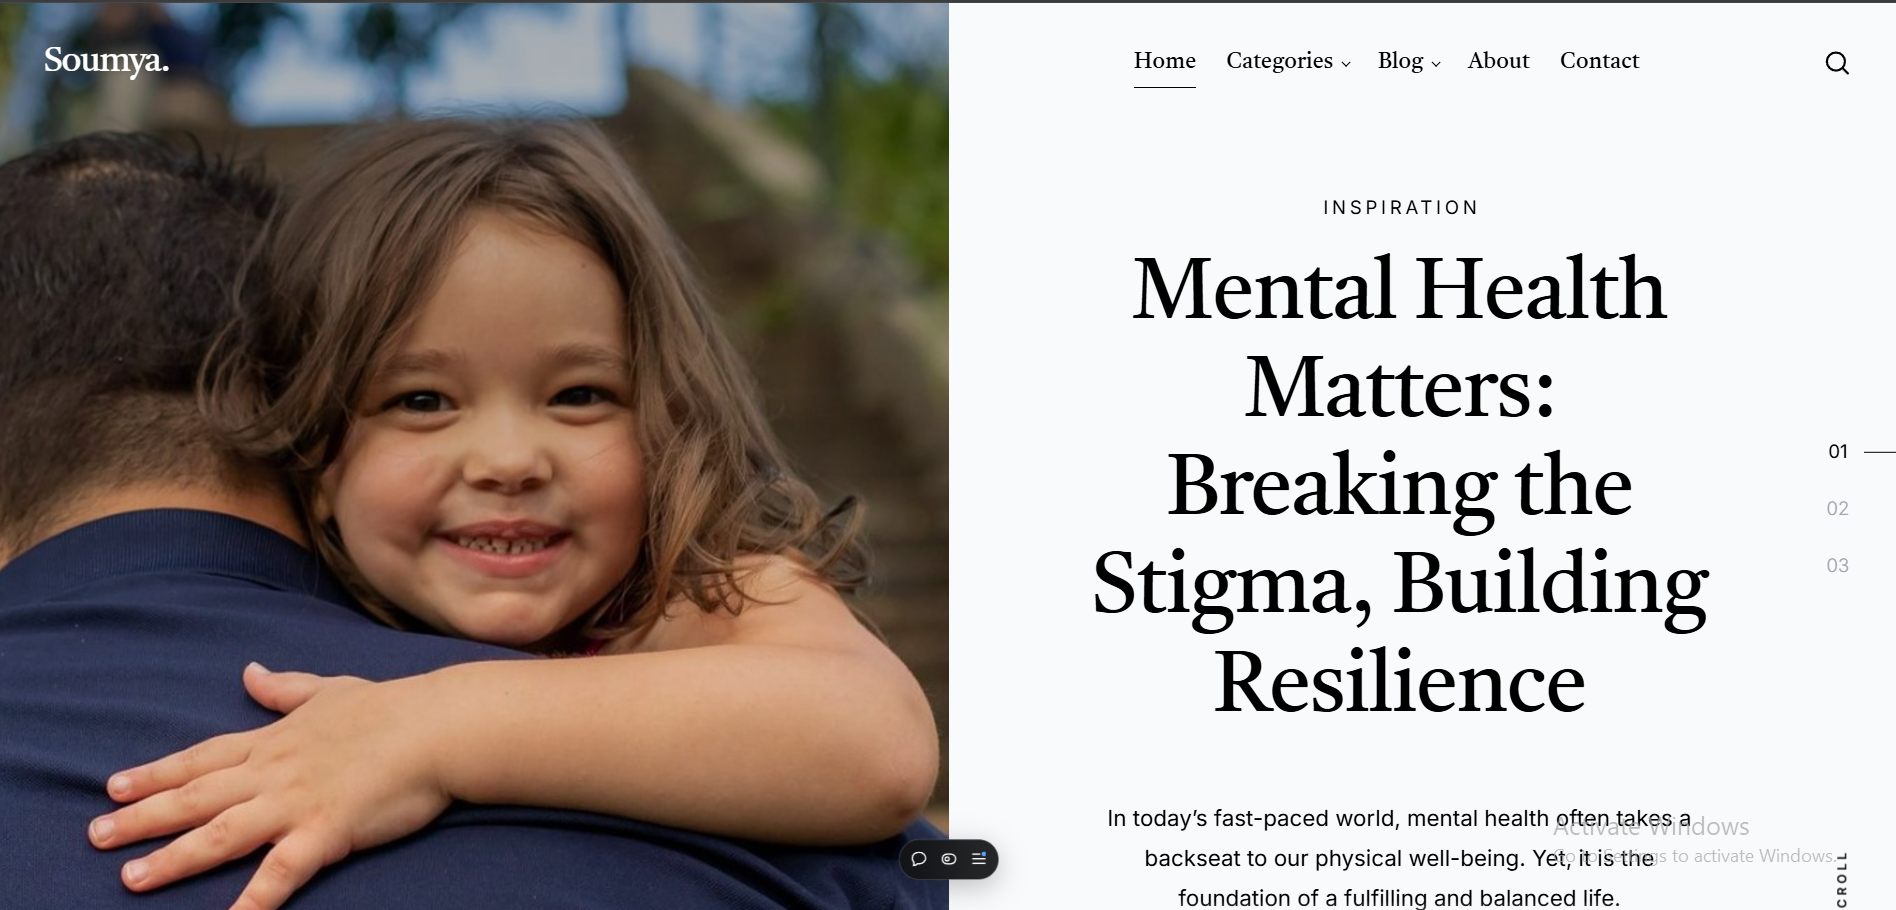Switch to slide 02 indicator

(x=1838, y=508)
